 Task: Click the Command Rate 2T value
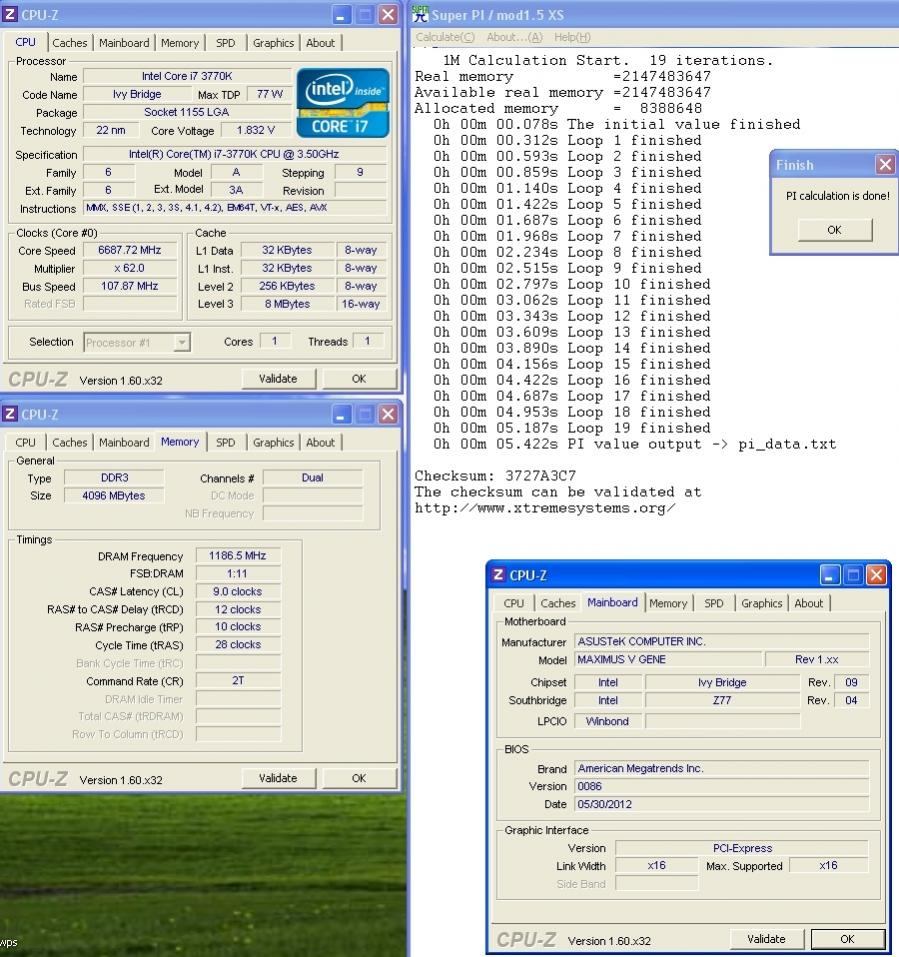pyautogui.click(x=238, y=681)
